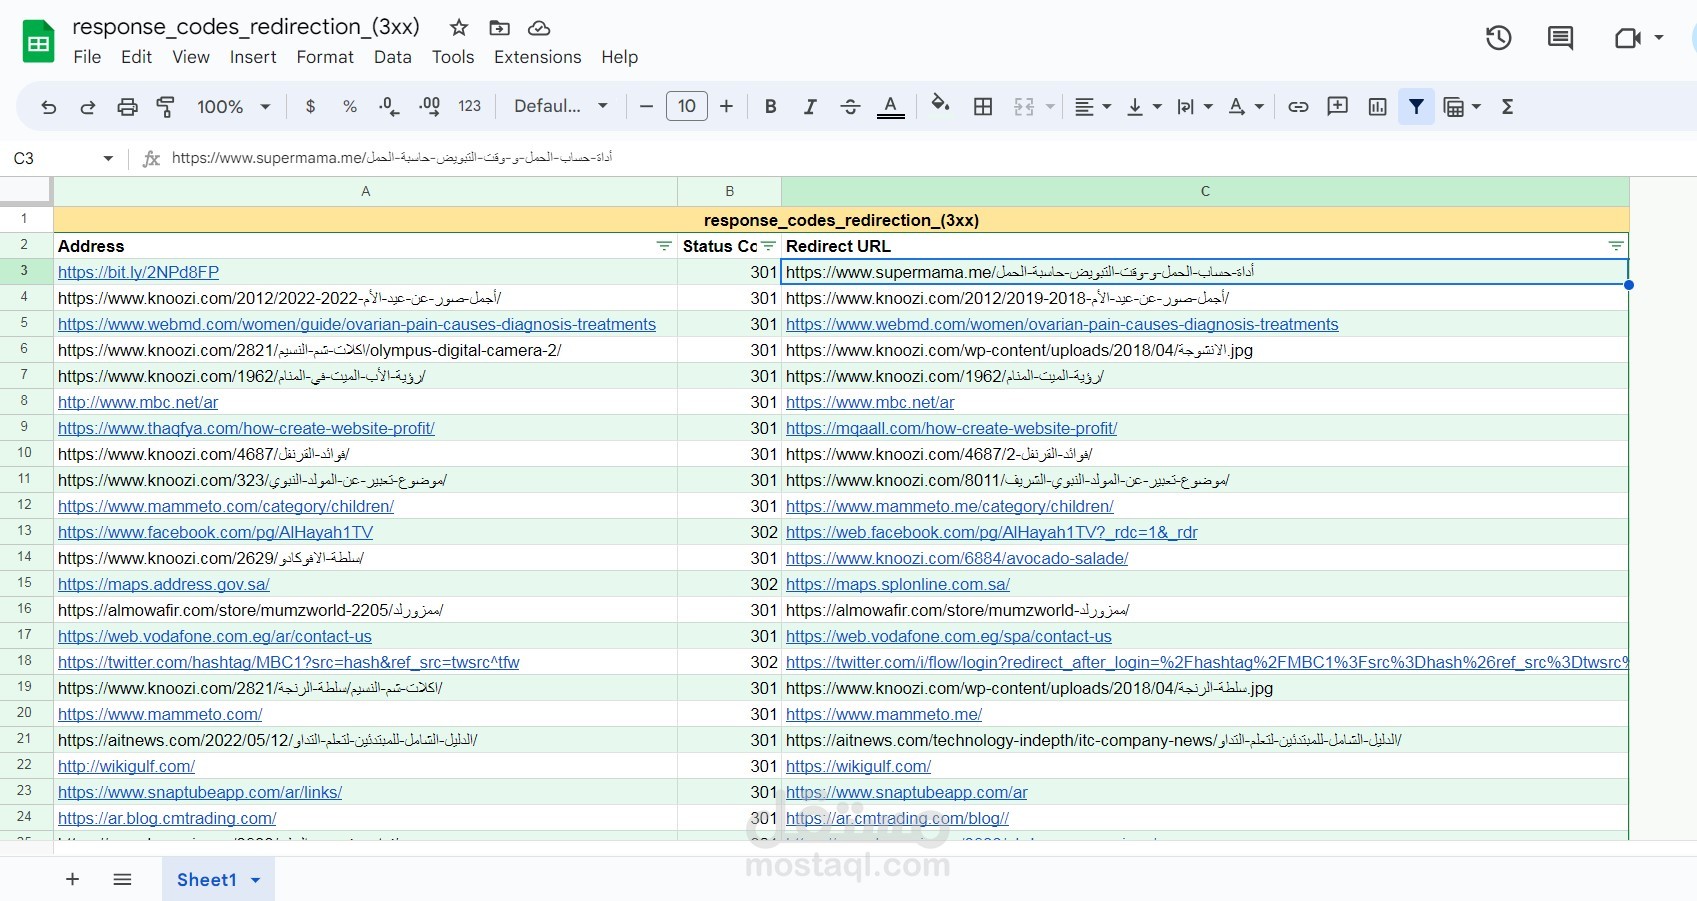The height and width of the screenshot is (901, 1697).
Task: Click the Functions sigma icon
Action: [1508, 107]
